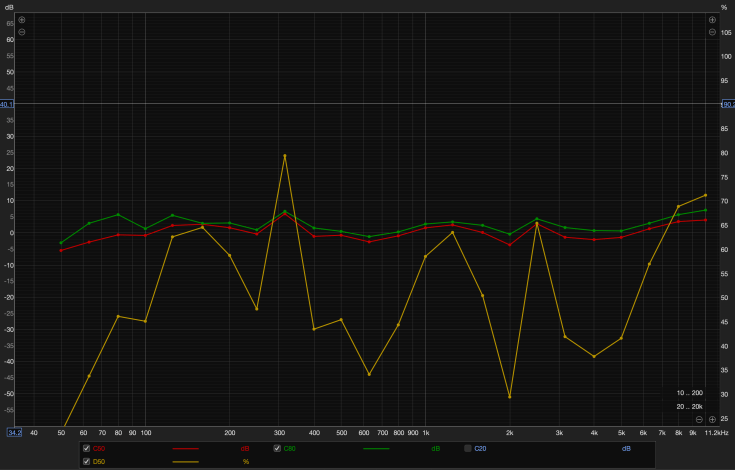The width and height of the screenshot is (735, 470).
Task: Click the D50 lowest dip point at 2k
Action: point(510,397)
